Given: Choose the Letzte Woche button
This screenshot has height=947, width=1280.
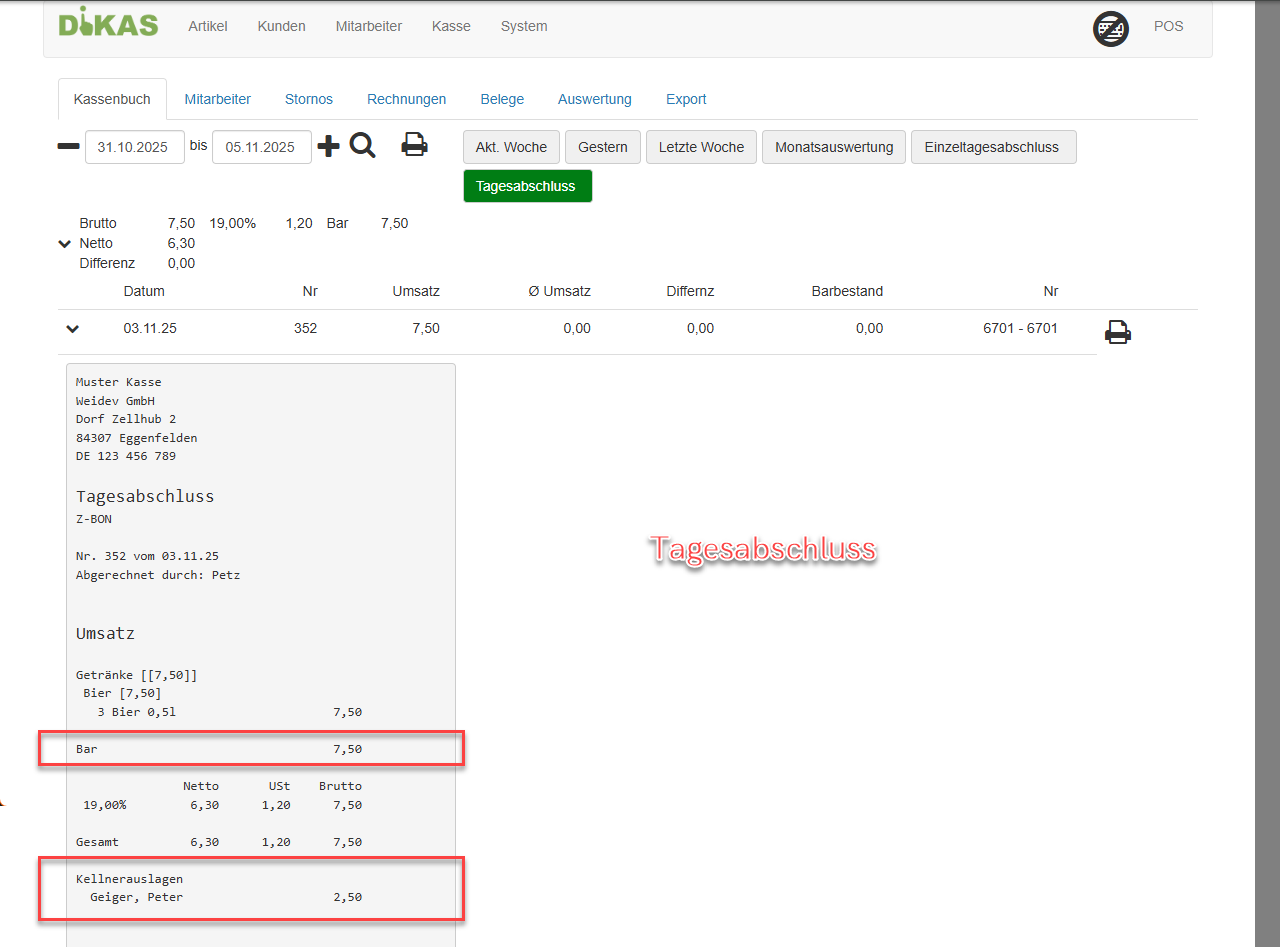Looking at the screenshot, I should tap(701, 147).
